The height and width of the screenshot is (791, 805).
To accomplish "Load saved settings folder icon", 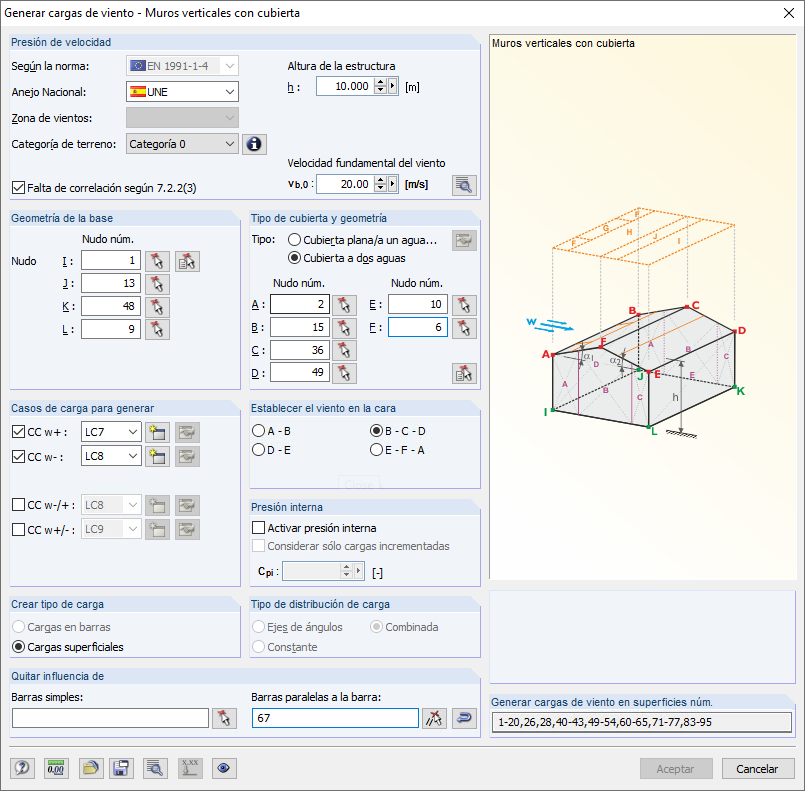I will coord(91,768).
